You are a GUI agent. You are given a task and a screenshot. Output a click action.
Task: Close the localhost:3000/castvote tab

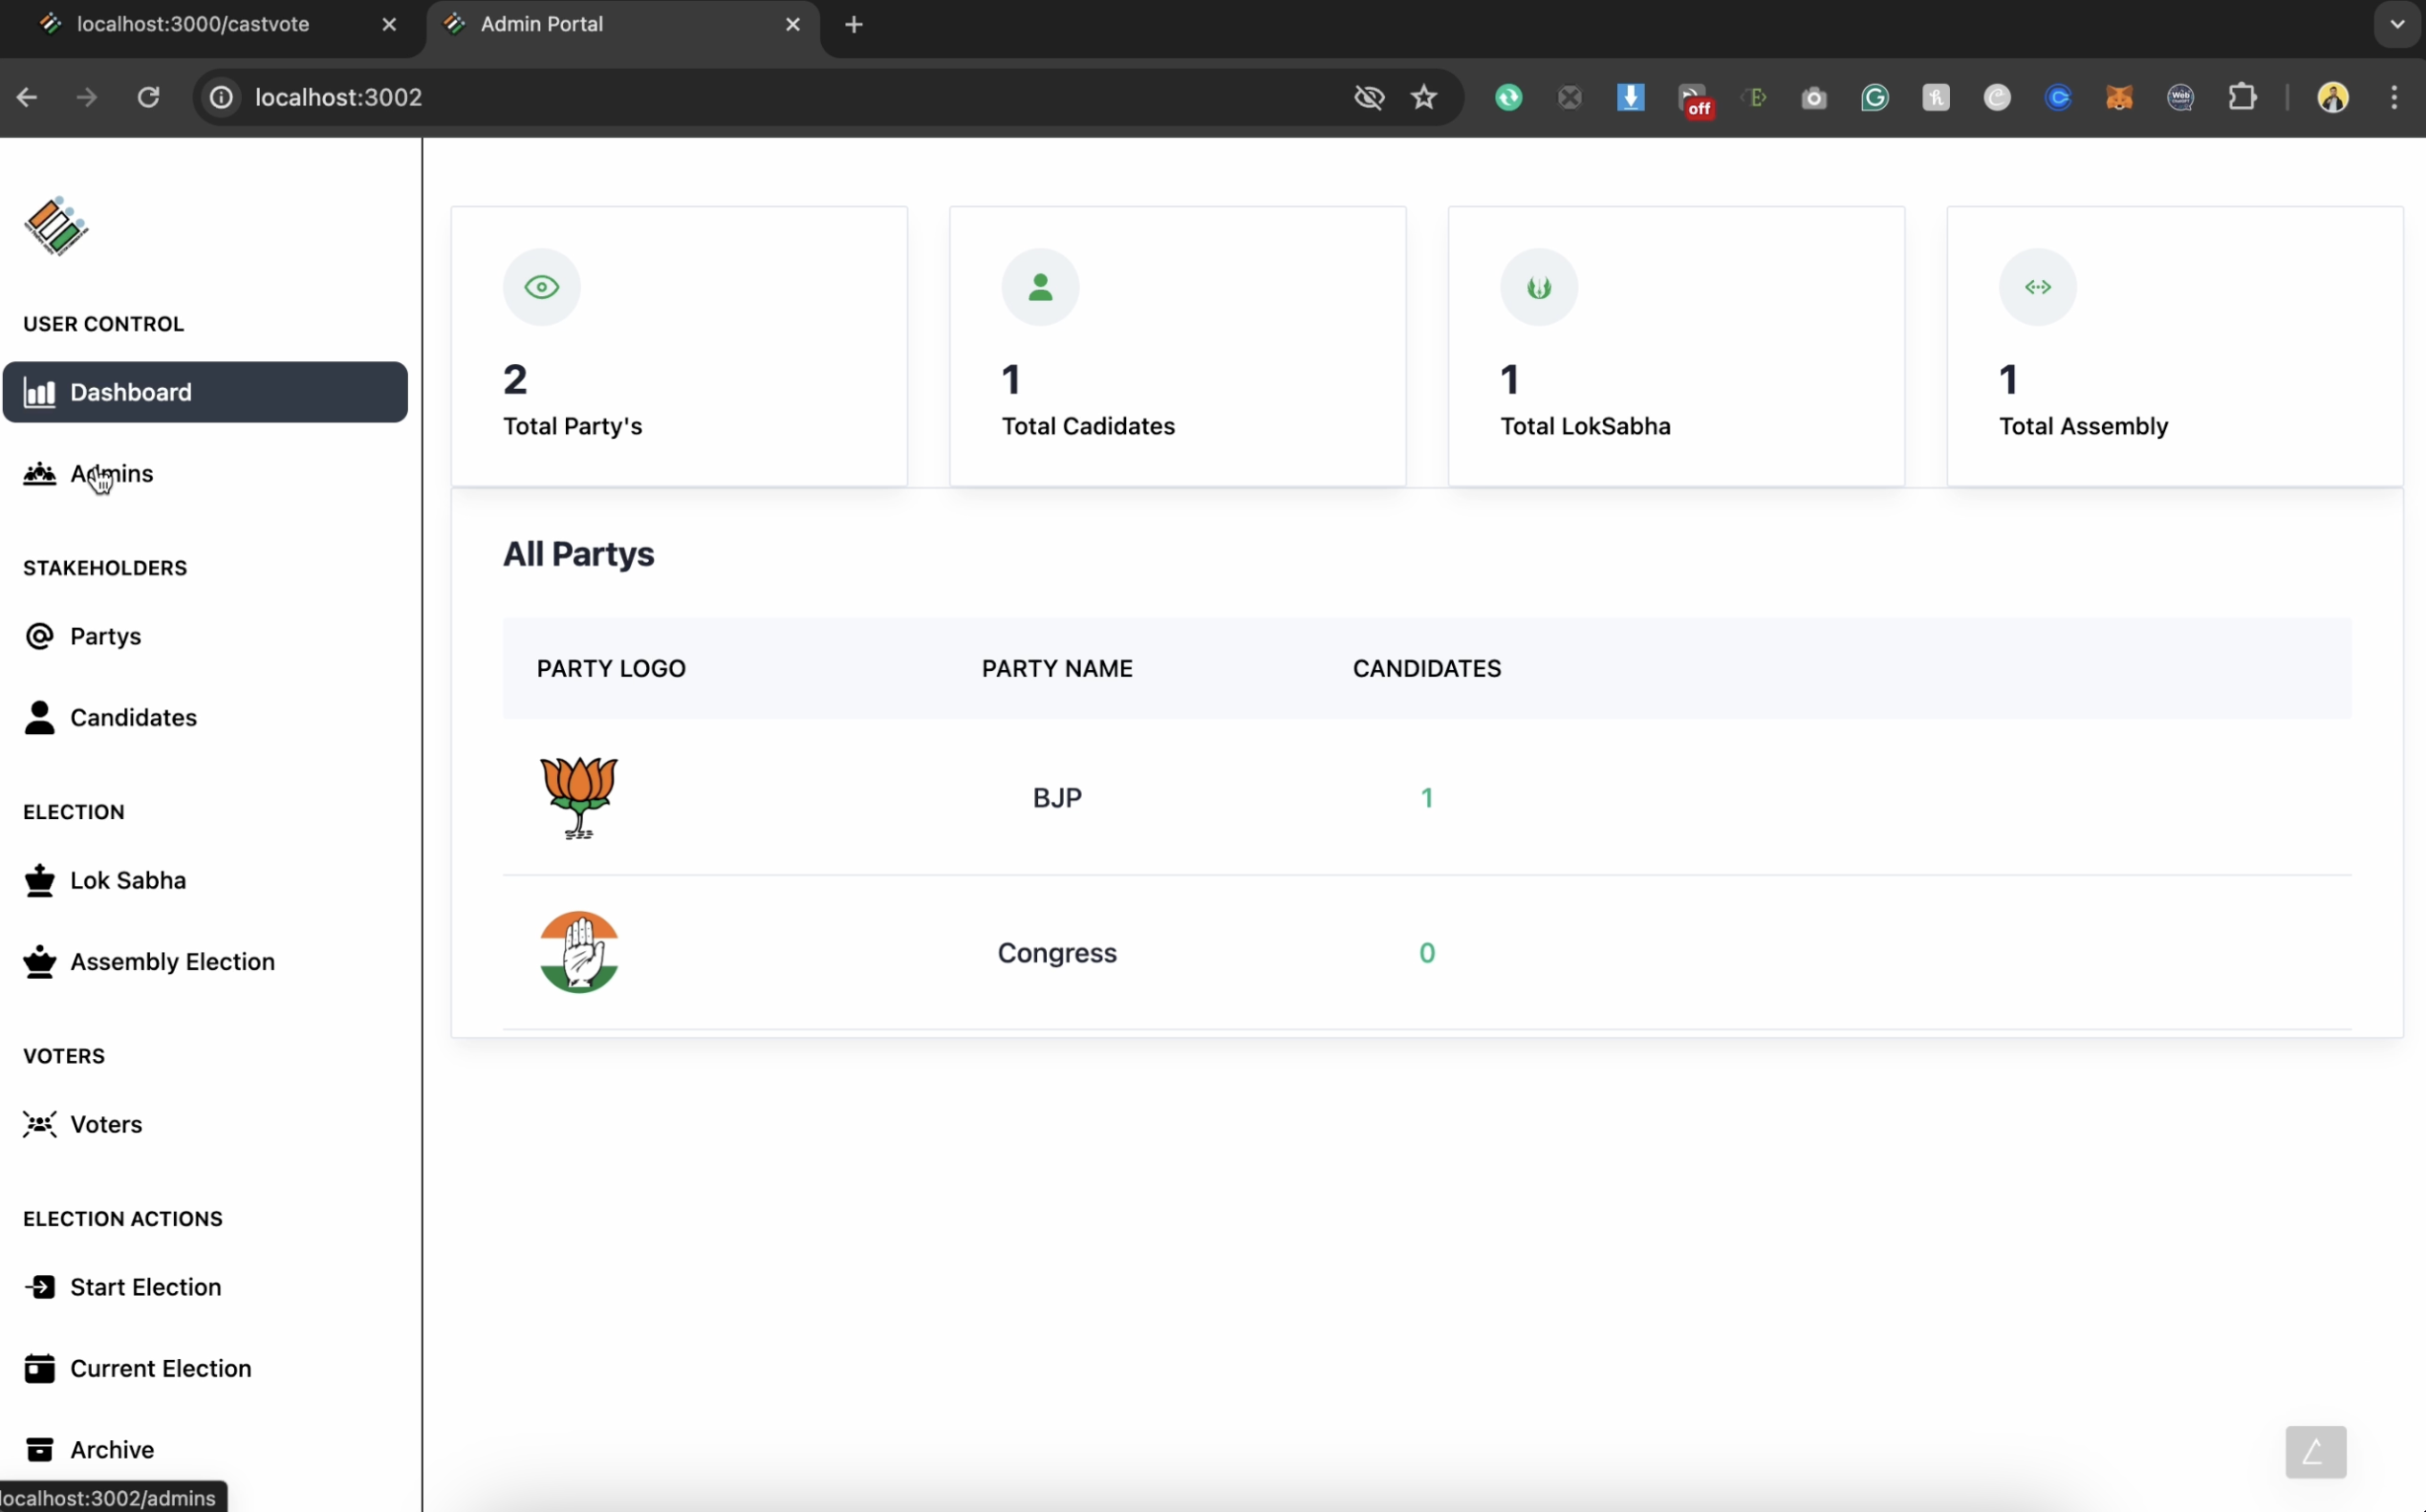[389, 25]
